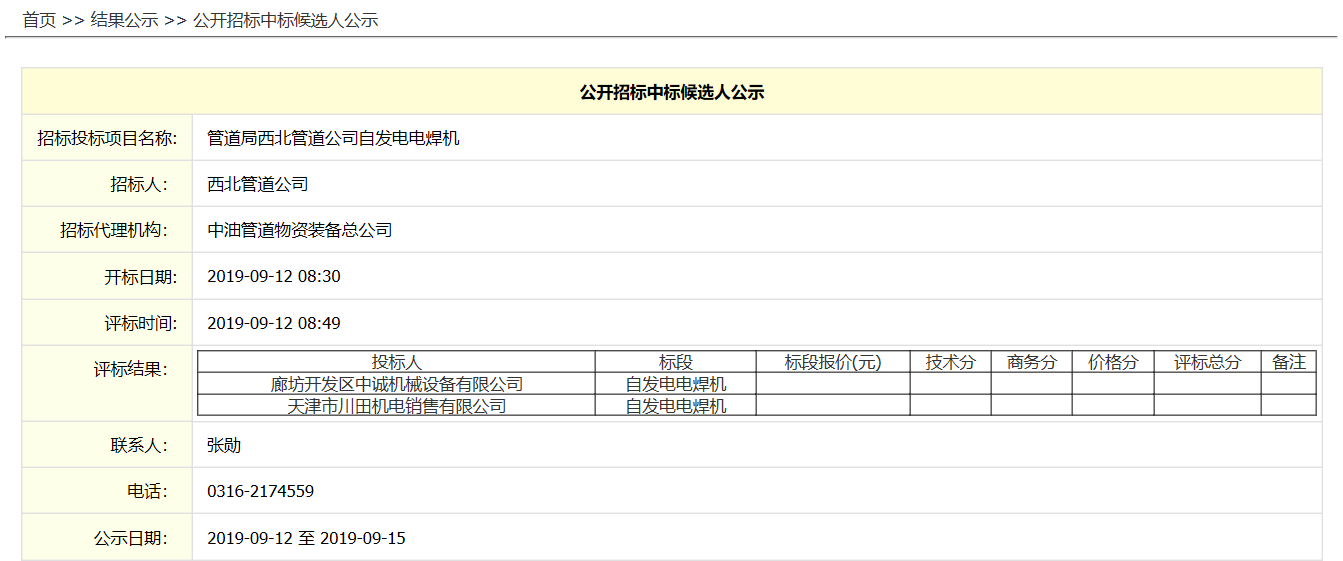The image size is (1343, 561).
Task: Go to 结果公示 breadcrumb link
Action: click(x=124, y=20)
